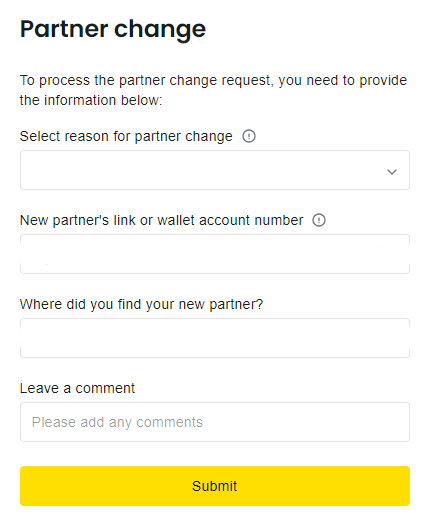This screenshot has width=435, height=526.
Task: Click the 'Please add any comments' placeholder
Action: [117, 422]
